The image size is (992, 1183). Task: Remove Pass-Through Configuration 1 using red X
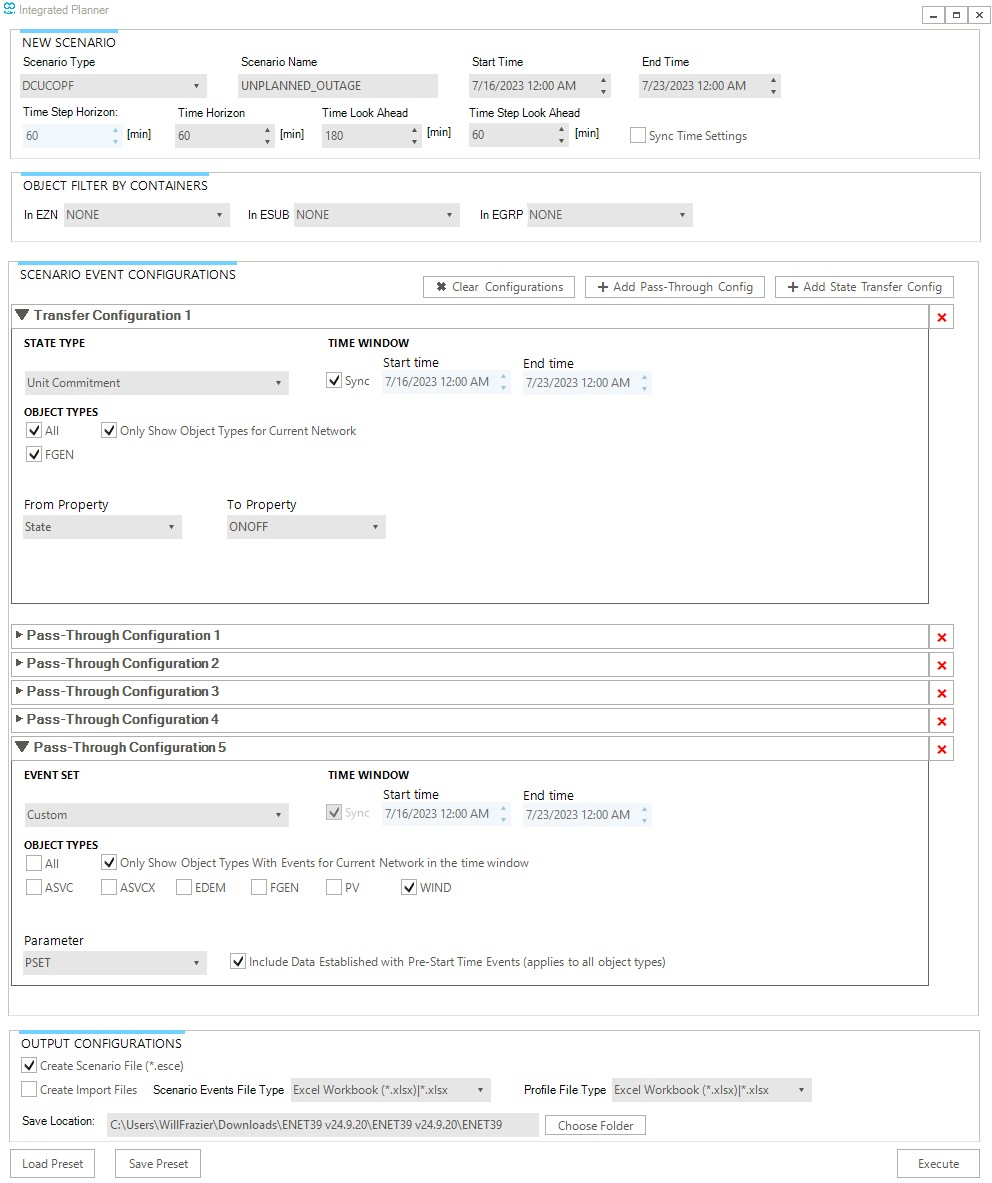pyautogui.click(x=941, y=637)
